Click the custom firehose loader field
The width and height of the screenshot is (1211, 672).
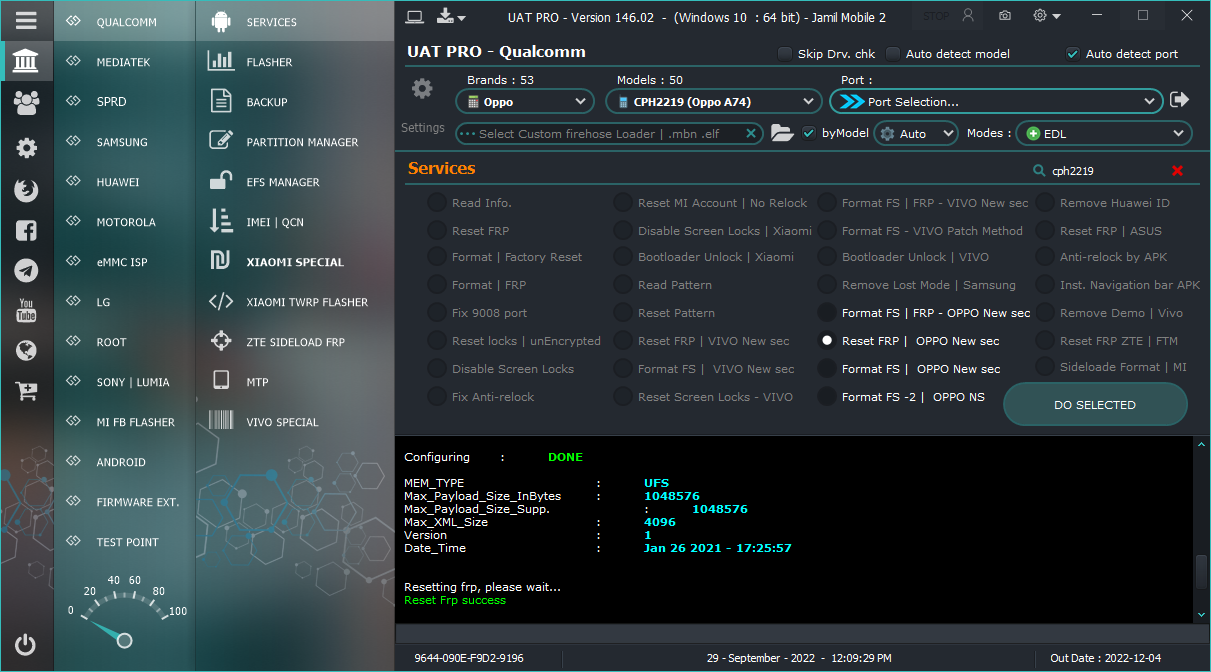pyautogui.click(x=610, y=133)
